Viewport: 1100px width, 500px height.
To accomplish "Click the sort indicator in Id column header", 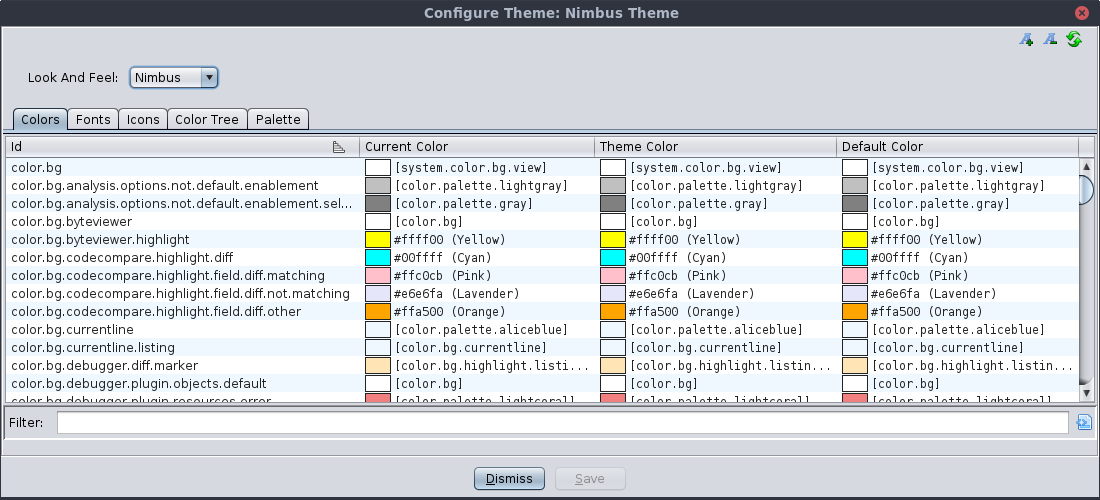I will 339,147.
